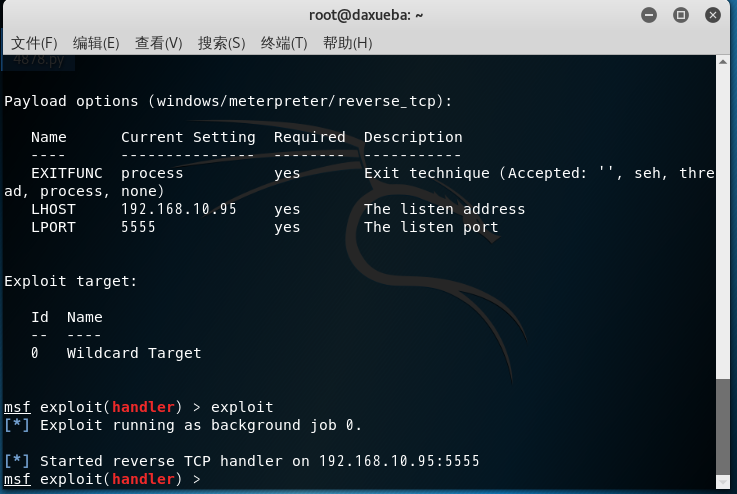This screenshot has height=494, width=737.
Task: Click 'Exploit running as background job 0.' line
Action: (183, 425)
